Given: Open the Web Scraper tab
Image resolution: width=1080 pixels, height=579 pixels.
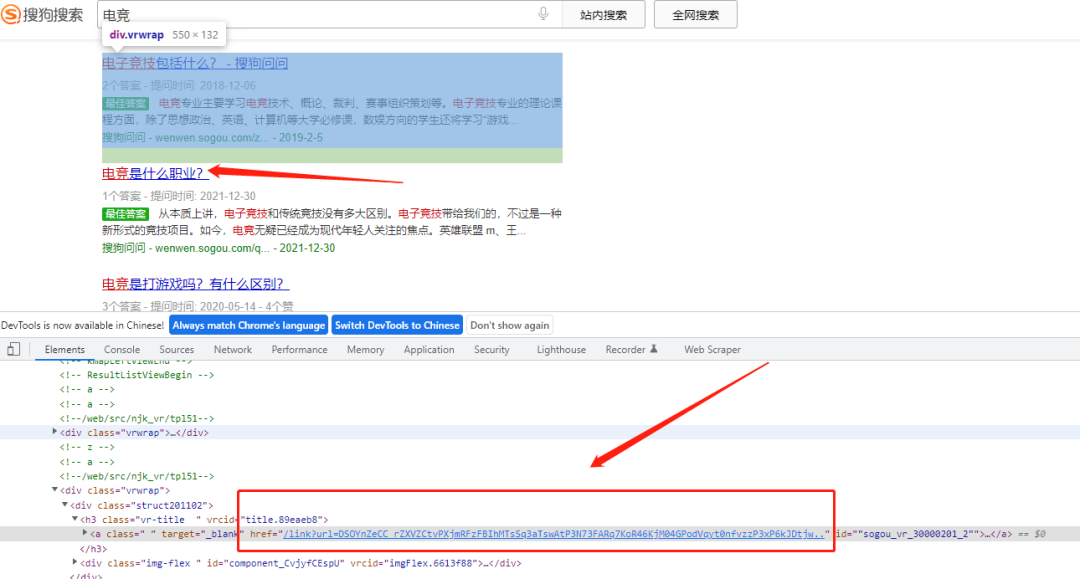Looking at the screenshot, I should point(712,350).
